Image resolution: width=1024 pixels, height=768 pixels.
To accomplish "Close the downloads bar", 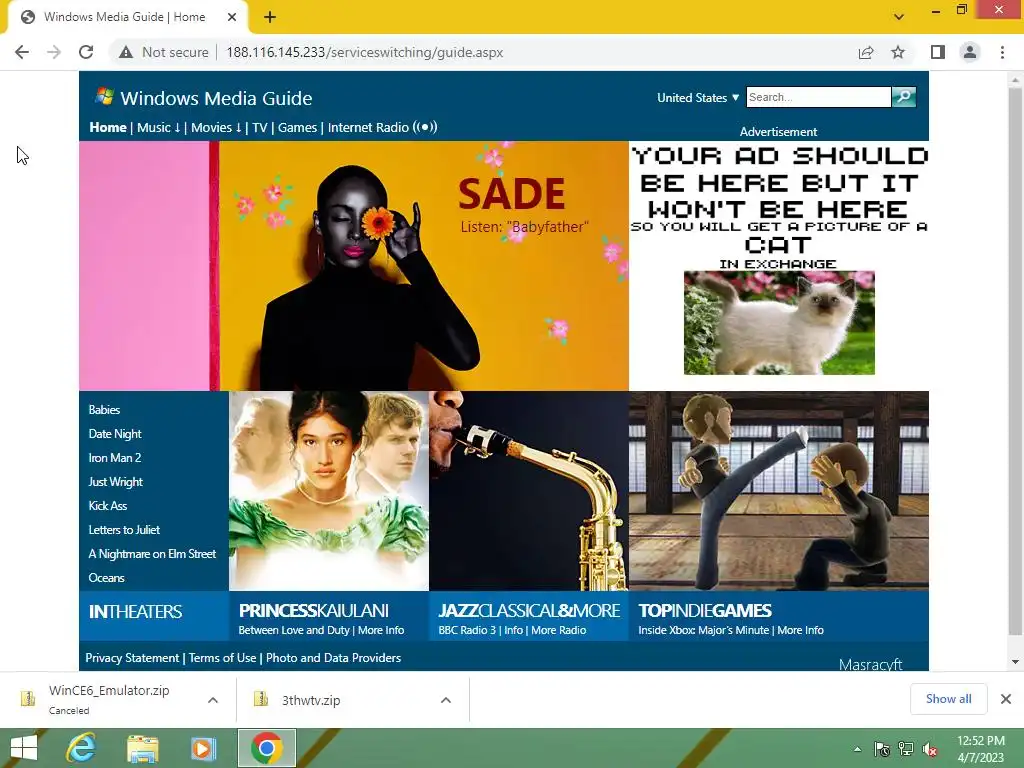I will 1006,699.
